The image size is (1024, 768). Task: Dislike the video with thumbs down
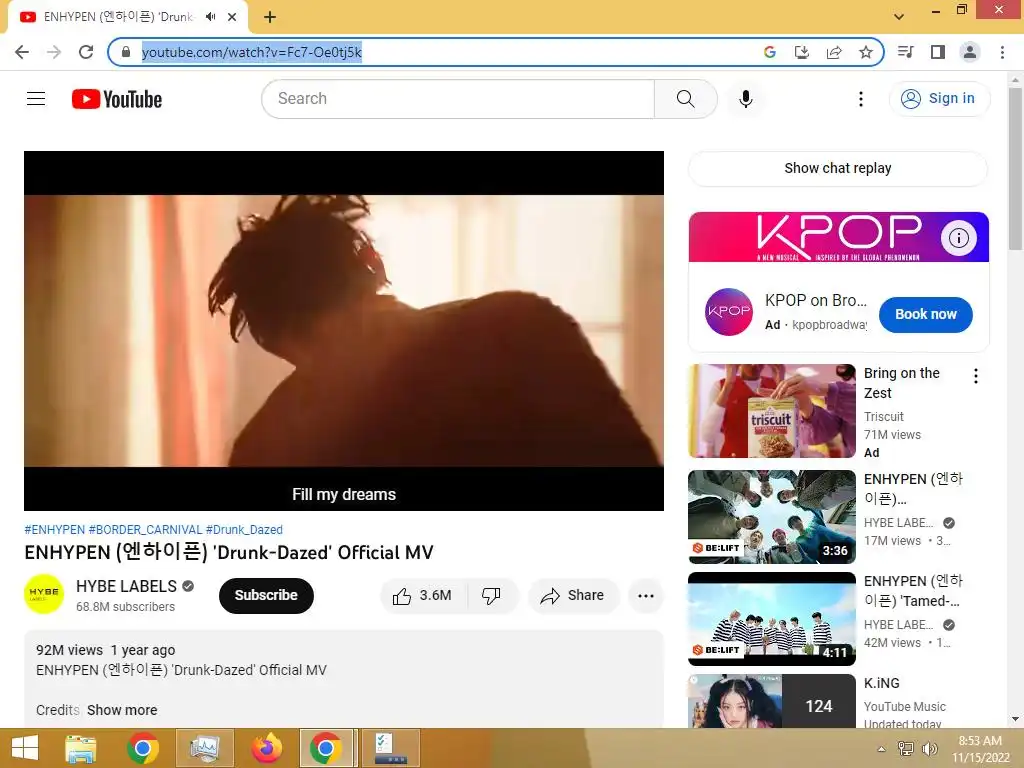(491, 596)
